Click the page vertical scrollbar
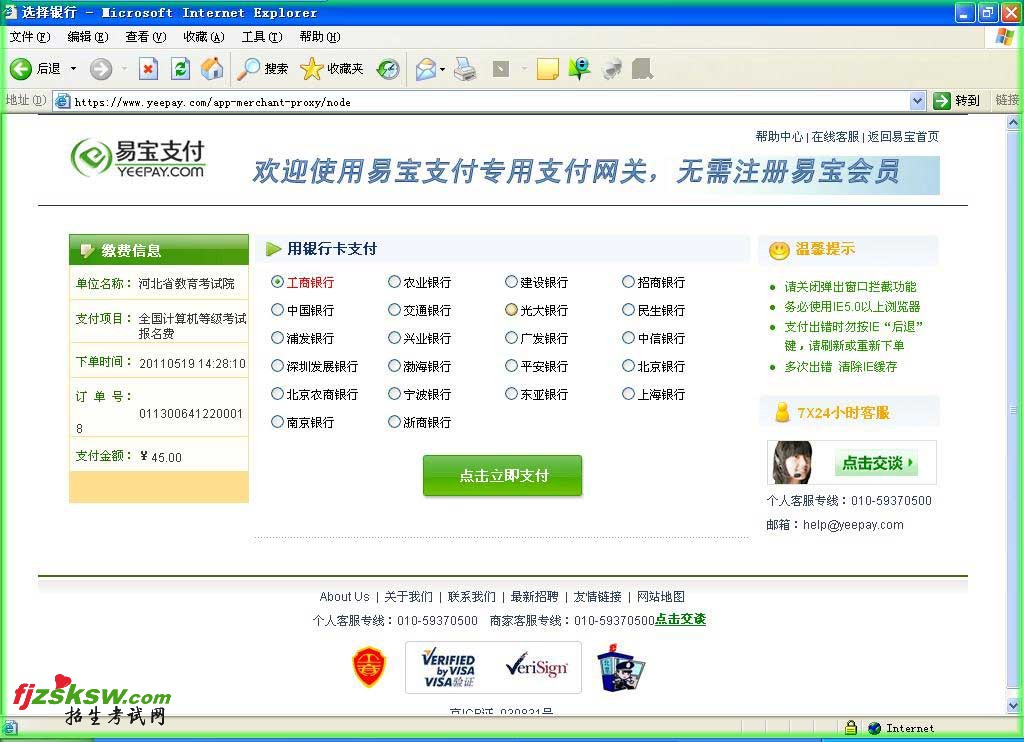 [x=1015, y=410]
